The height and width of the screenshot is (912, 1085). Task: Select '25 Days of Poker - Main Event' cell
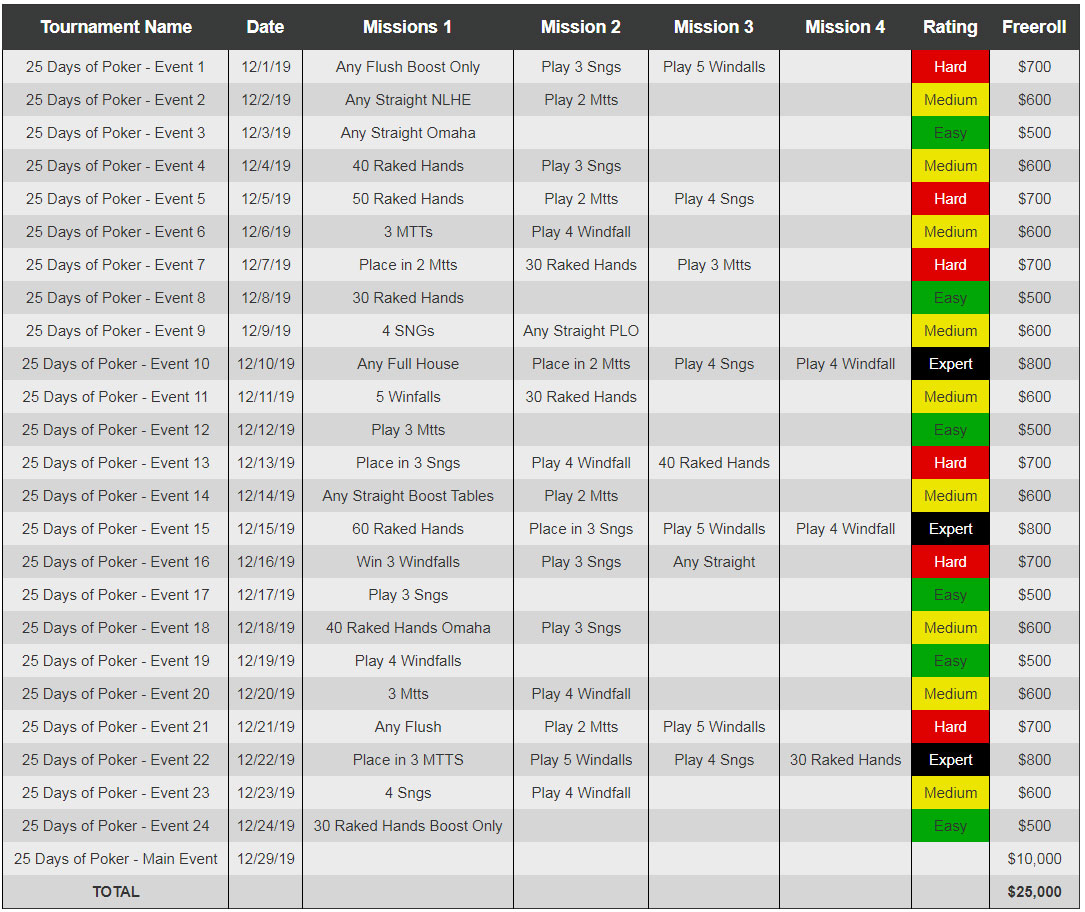[116, 859]
